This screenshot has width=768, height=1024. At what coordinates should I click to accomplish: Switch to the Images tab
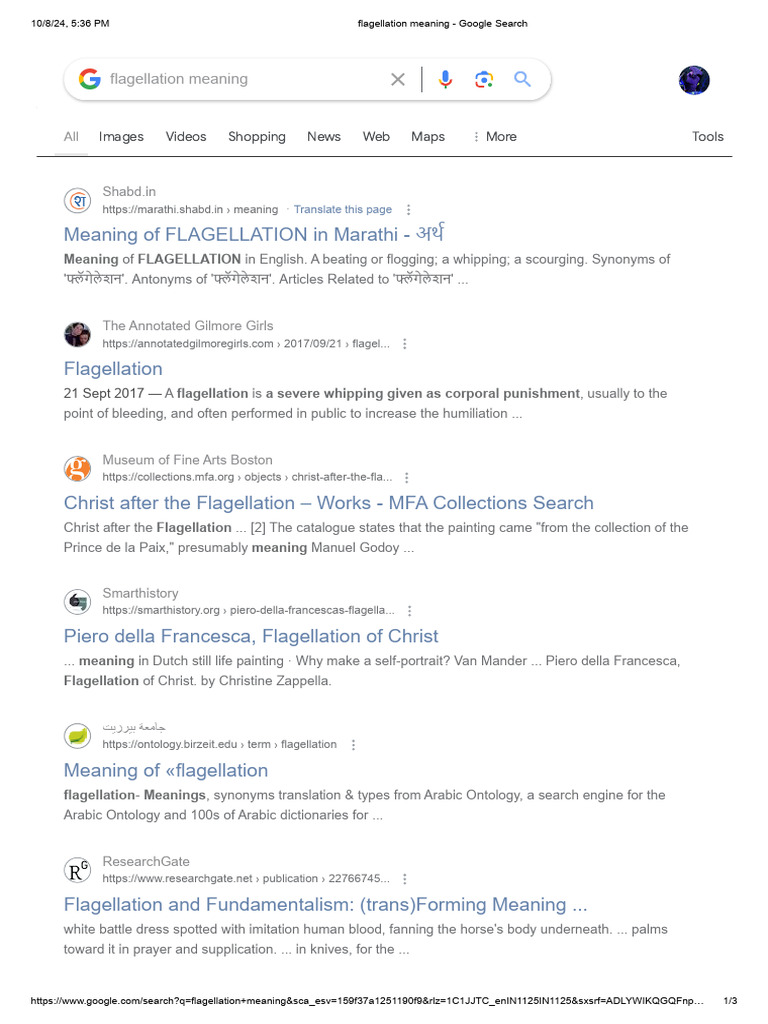pyautogui.click(x=121, y=137)
